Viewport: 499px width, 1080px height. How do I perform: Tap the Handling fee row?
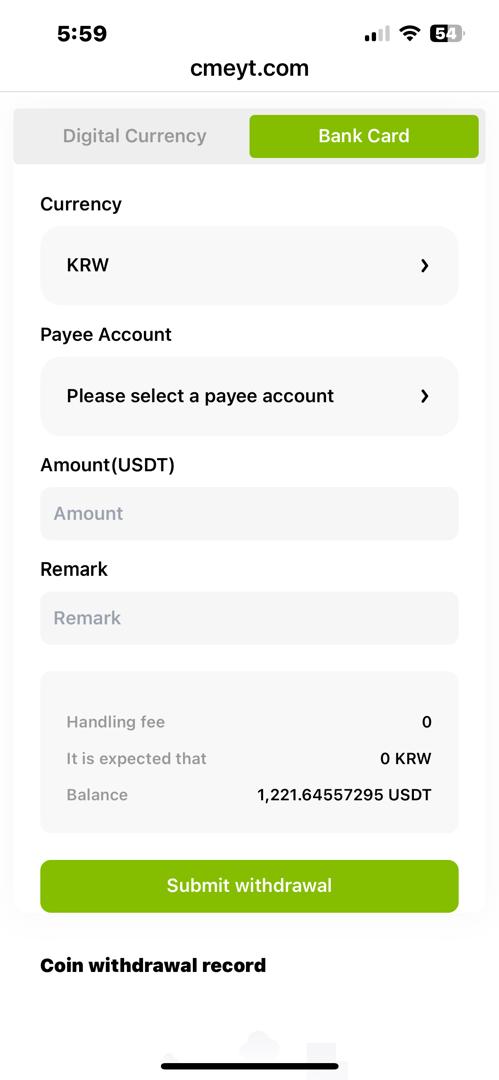[250, 722]
